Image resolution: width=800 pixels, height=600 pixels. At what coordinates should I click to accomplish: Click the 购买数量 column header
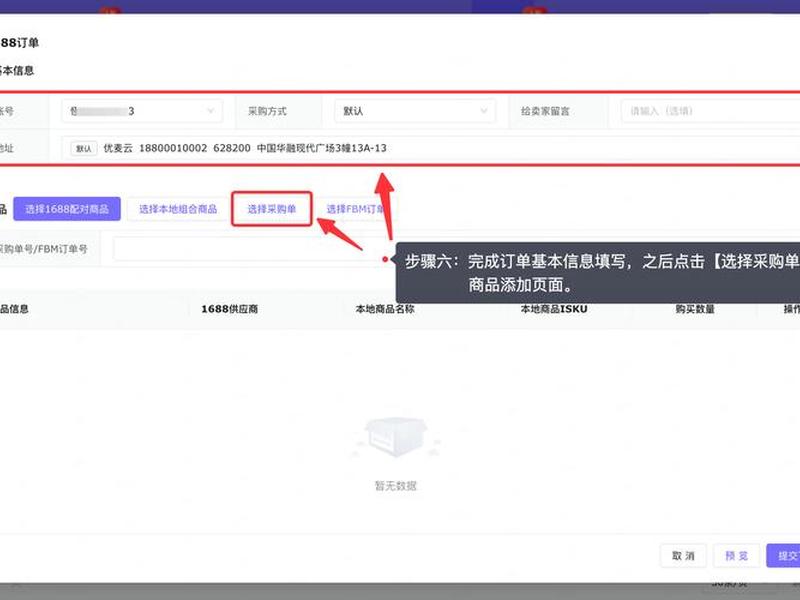695,309
